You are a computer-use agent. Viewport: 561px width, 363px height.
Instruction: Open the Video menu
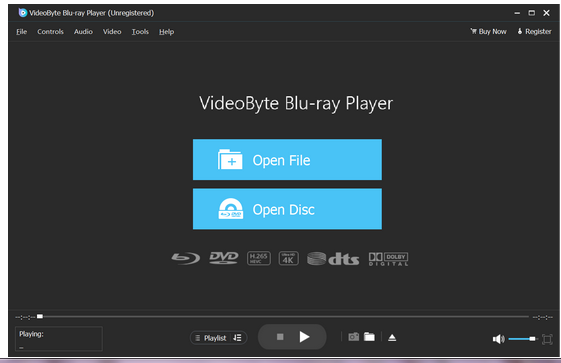112,32
